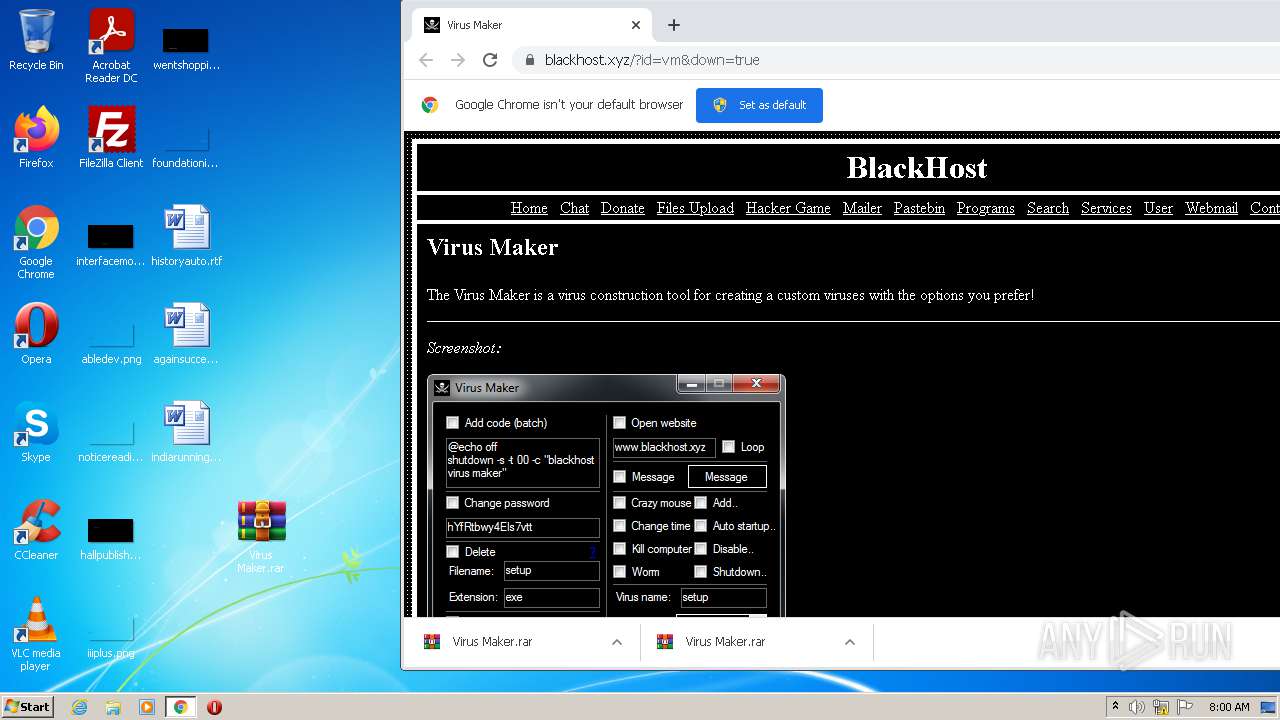This screenshot has height=720, width=1280.
Task: Open the Hacker Game link
Action: click(788, 208)
